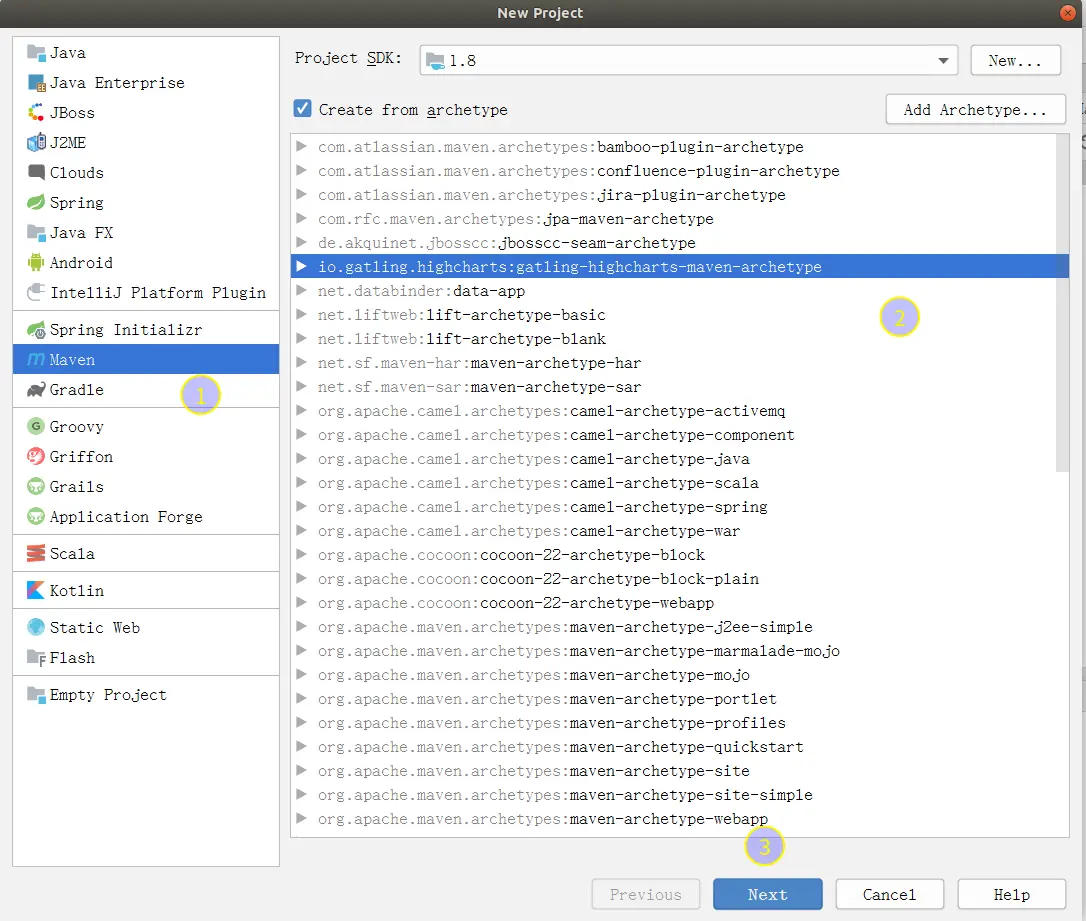This screenshot has width=1086, height=921.
Task: Select lift-archetype-blank row
Action: (673, 339)
